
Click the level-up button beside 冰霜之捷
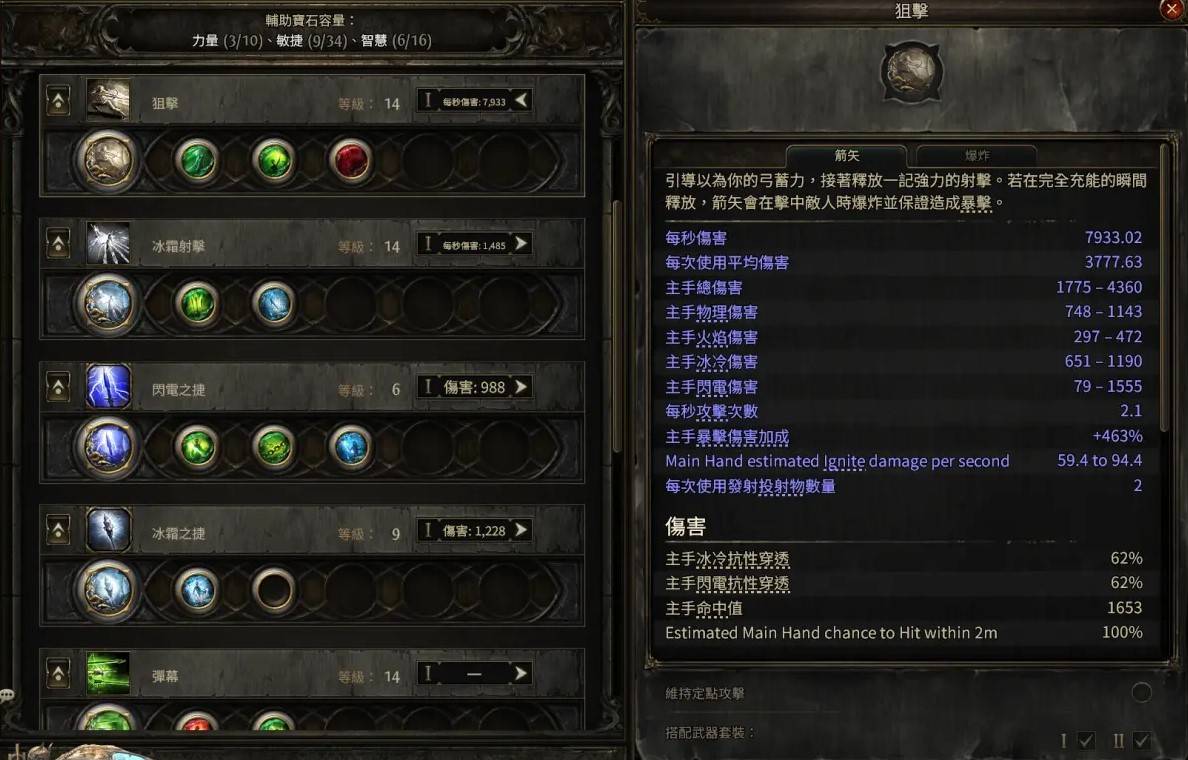tap(58, 530)
